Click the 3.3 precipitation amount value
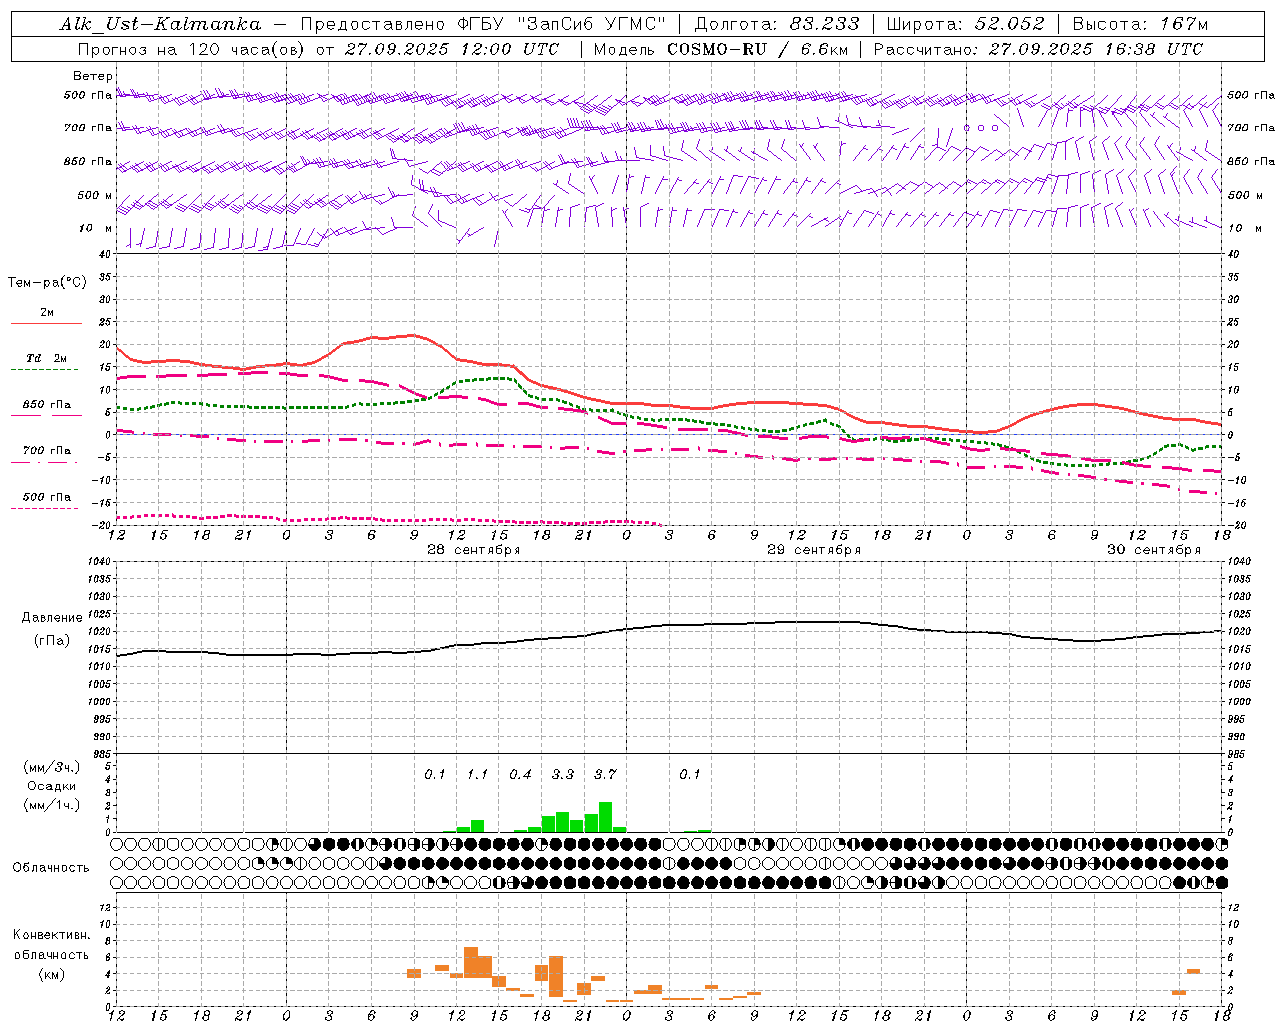Viewport: 1280px width, 1024px height. click(563, 774)
